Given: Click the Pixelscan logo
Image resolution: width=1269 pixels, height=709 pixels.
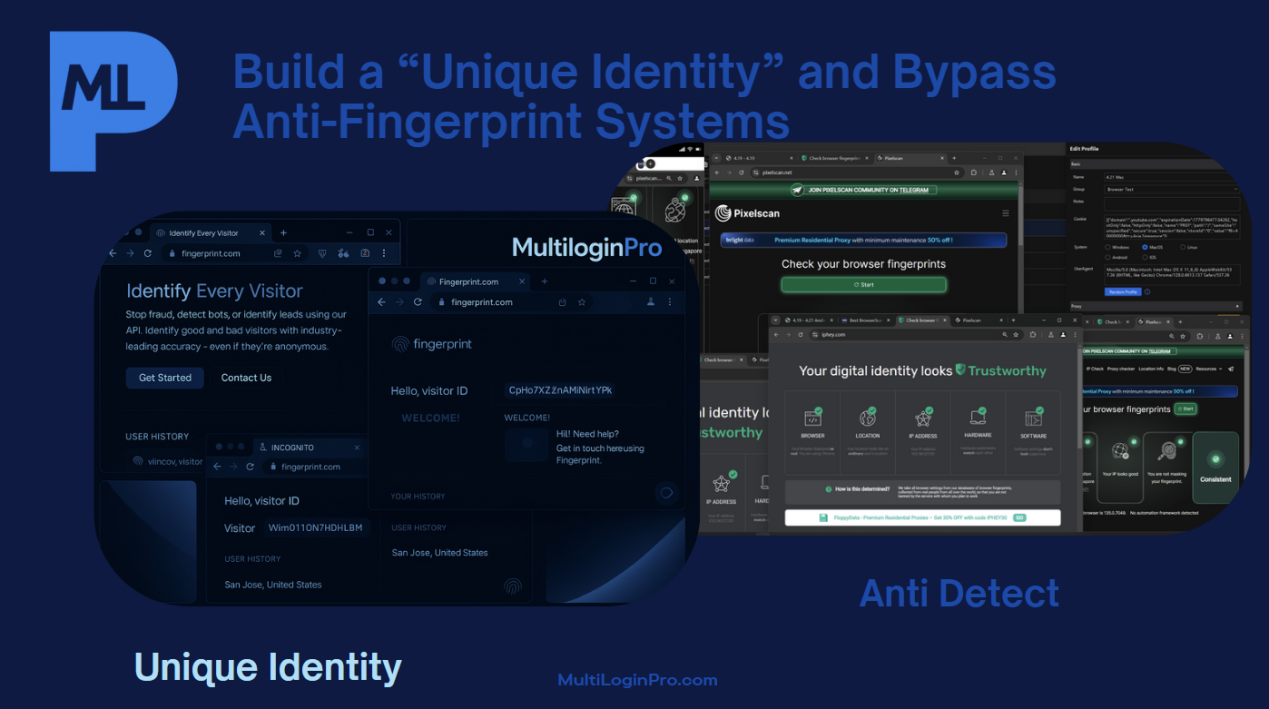Looking at the screenshot, I should click(x=747, y=213).
